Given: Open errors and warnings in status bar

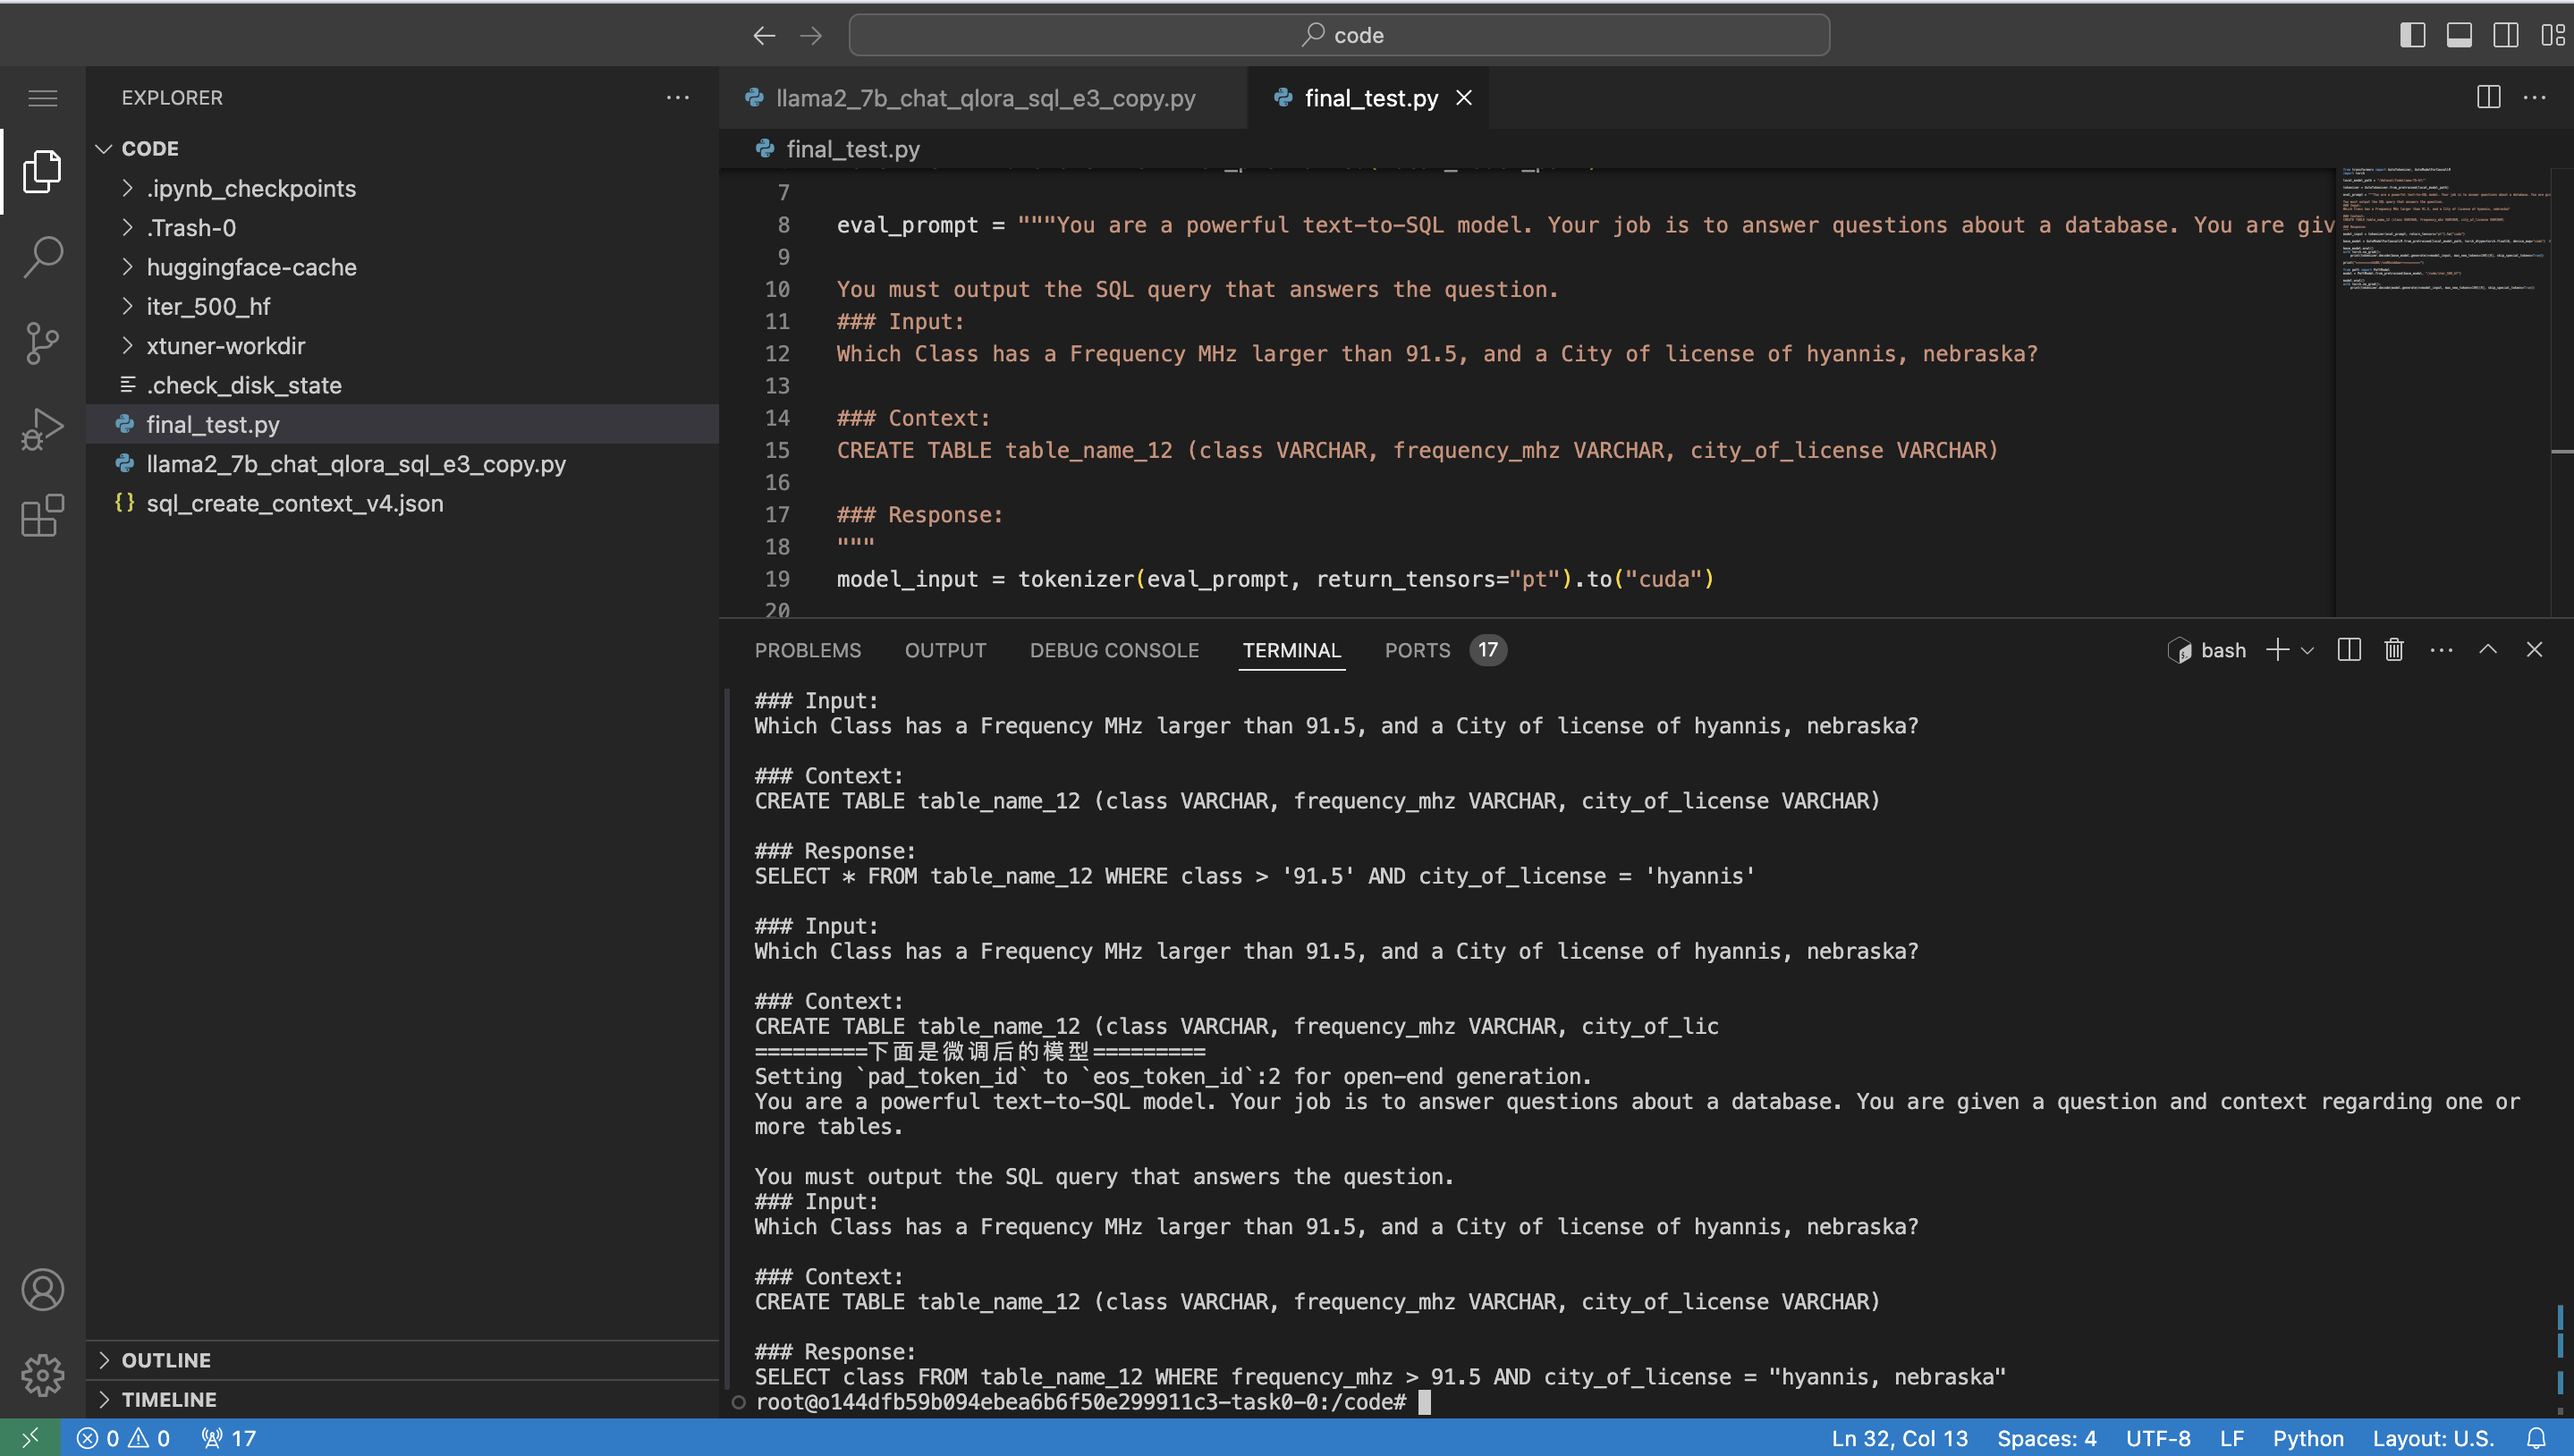Looking at the screenshot, I should click(x=123, y=1438).
